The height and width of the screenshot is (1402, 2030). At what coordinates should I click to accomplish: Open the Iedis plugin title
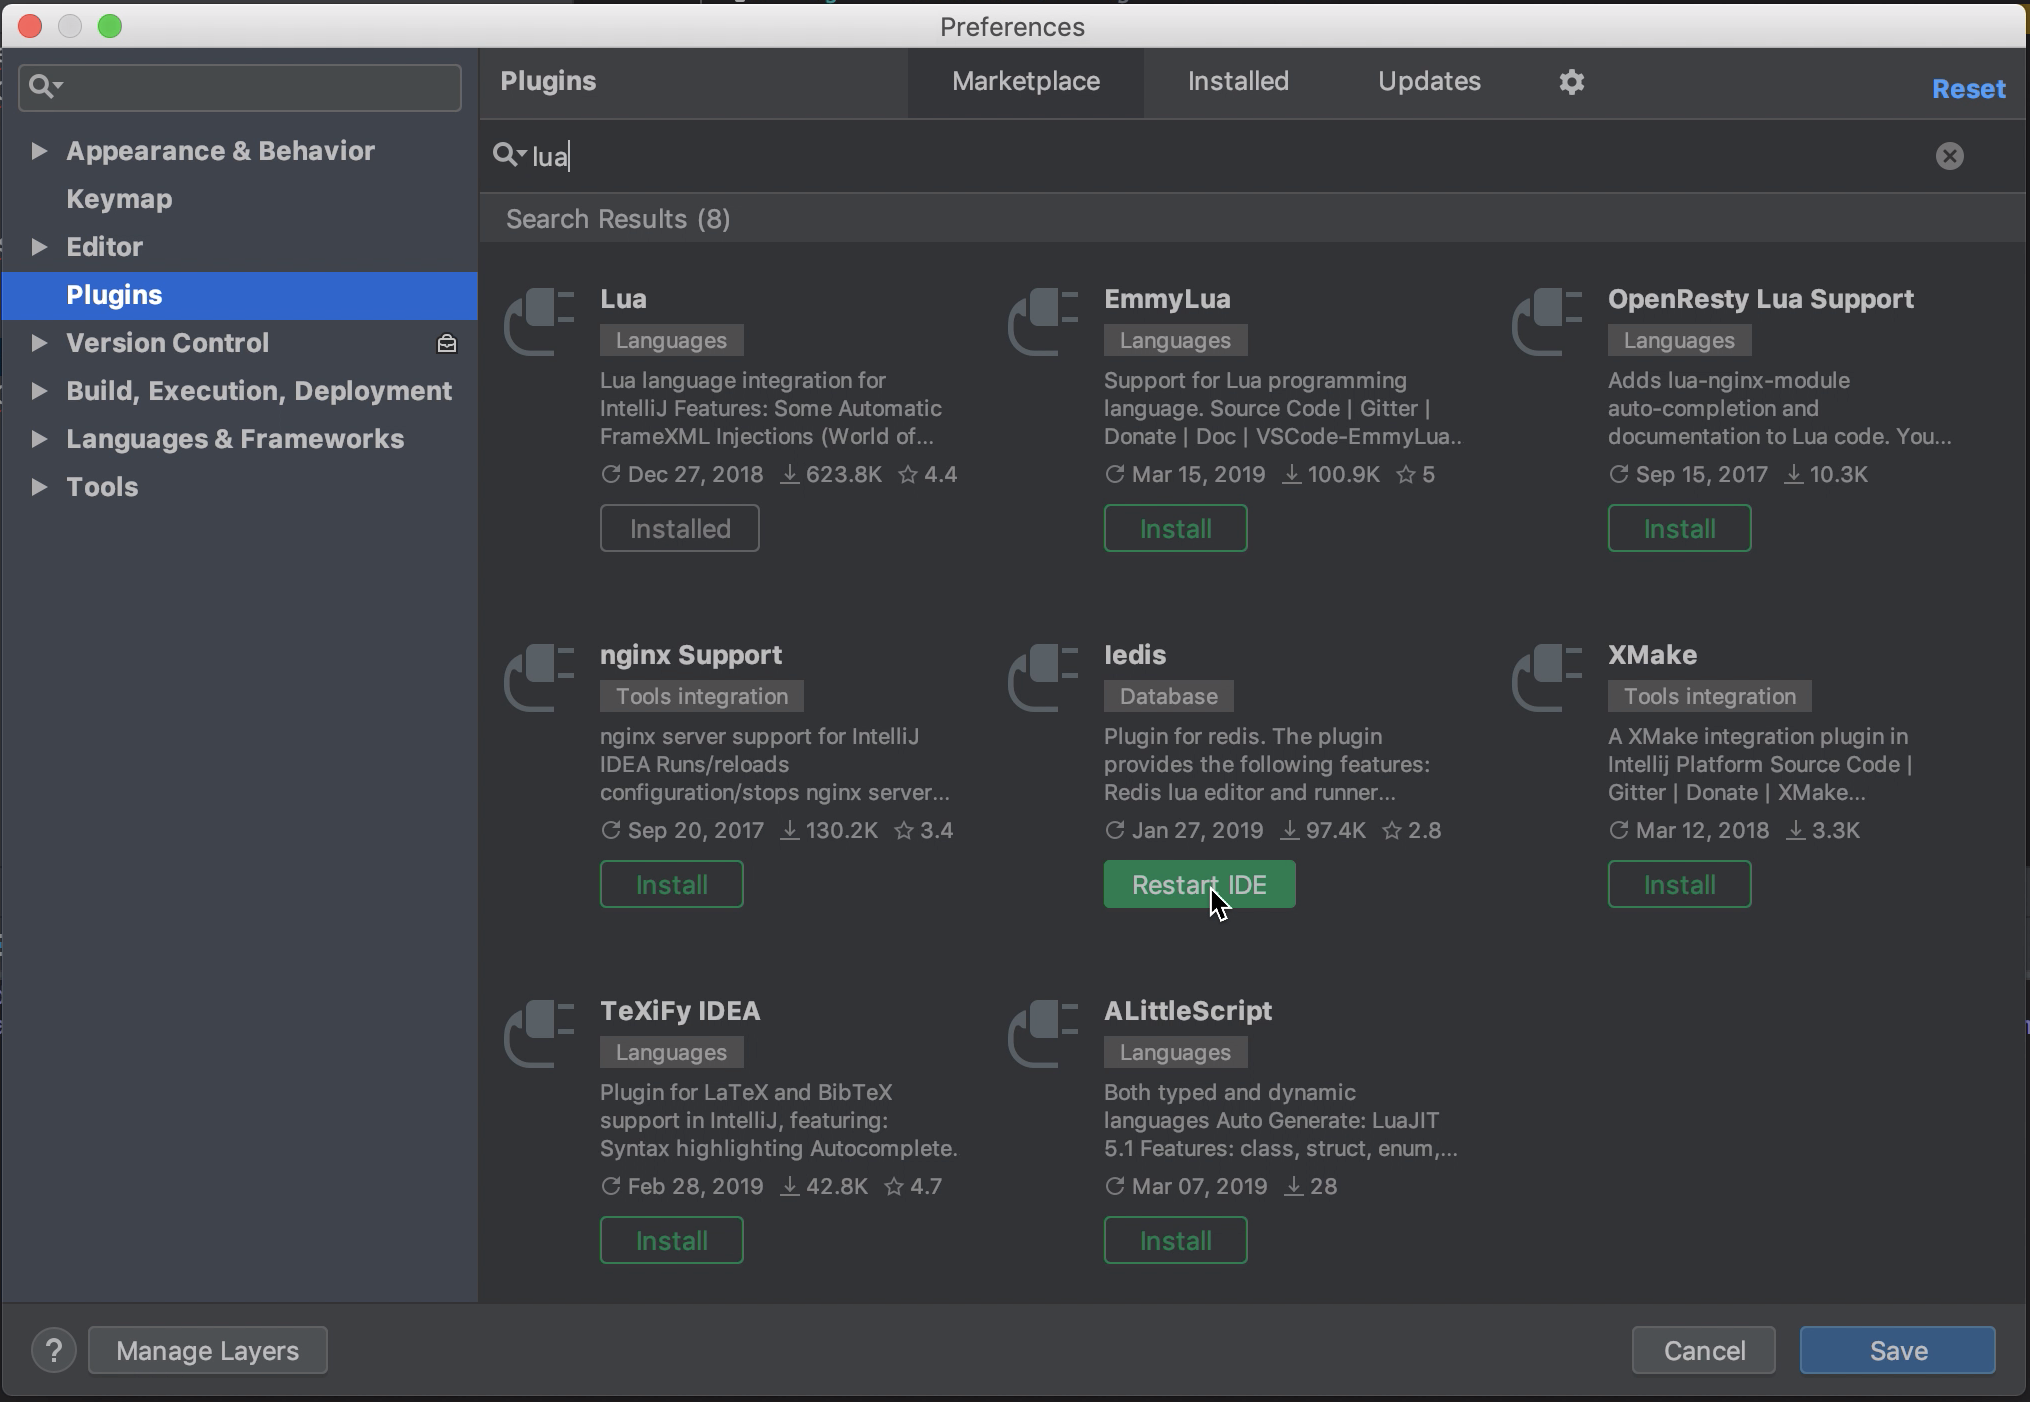coord(1135,655)
